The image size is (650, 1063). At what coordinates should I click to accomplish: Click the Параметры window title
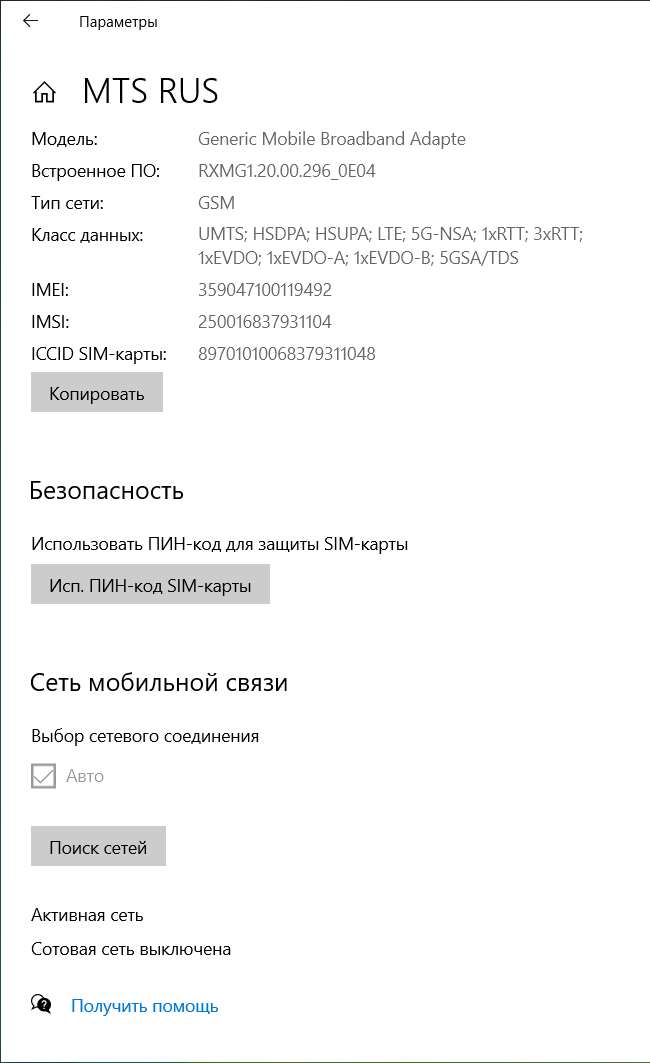coord(118,22)
